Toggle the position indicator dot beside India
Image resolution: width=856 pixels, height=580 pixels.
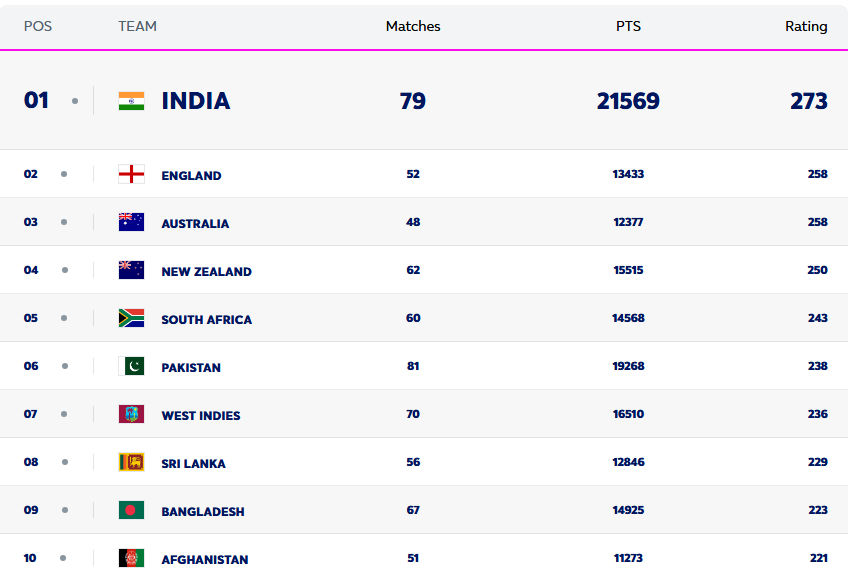(x=75, y=100)
